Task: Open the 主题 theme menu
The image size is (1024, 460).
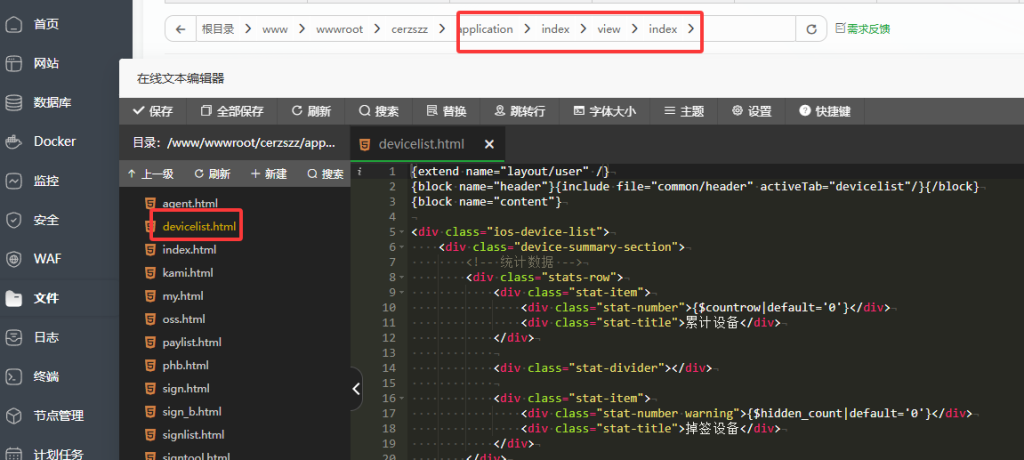Action: [684, 111]
